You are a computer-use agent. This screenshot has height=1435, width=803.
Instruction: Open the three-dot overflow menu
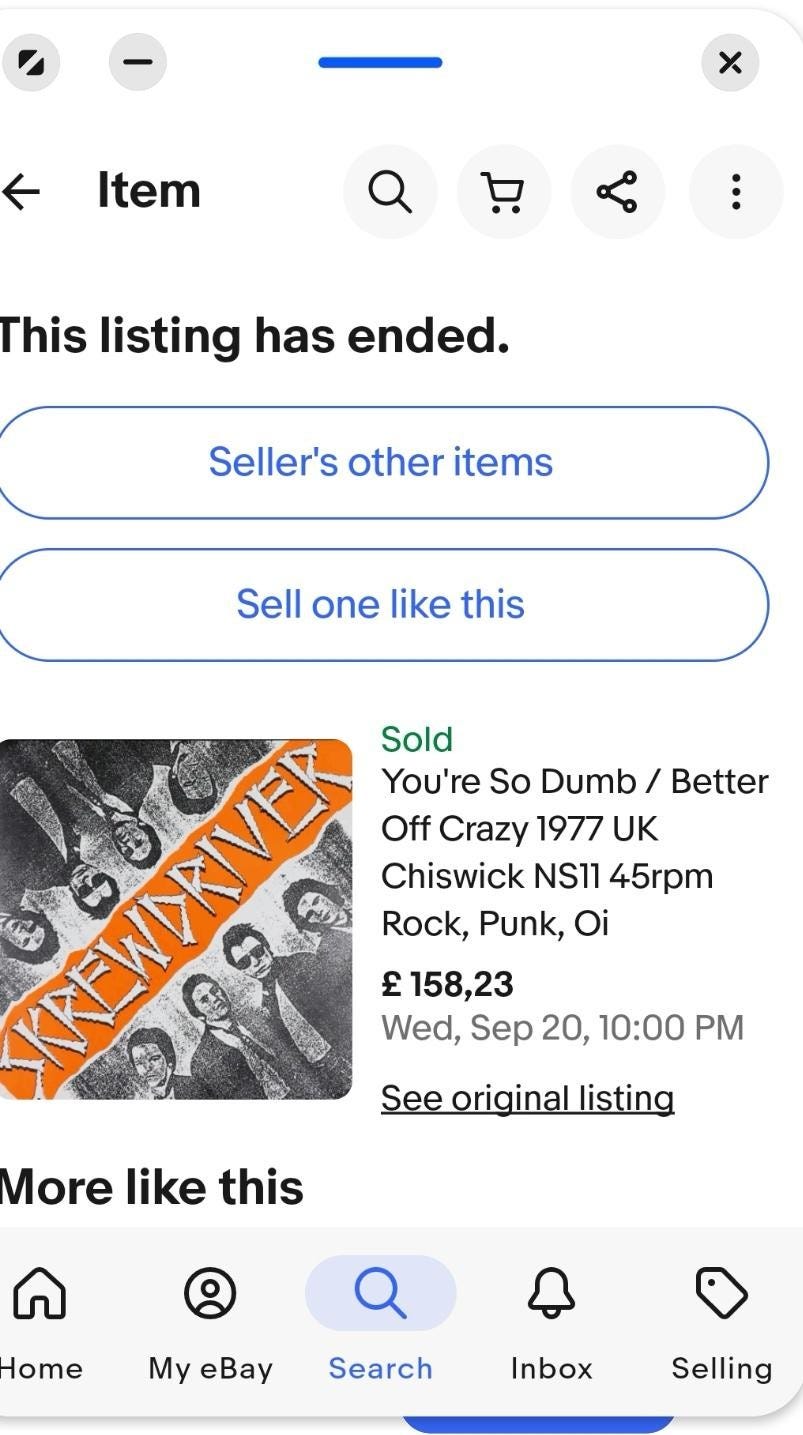(735, 191)
